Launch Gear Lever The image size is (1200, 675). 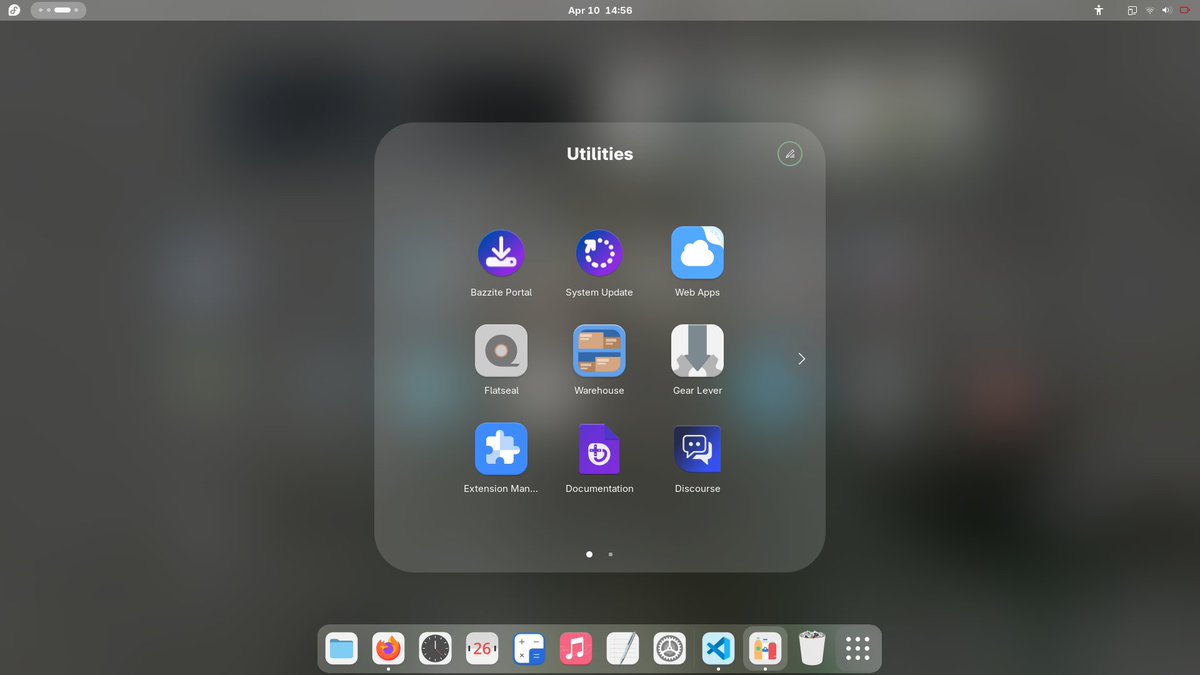[697, 351]
